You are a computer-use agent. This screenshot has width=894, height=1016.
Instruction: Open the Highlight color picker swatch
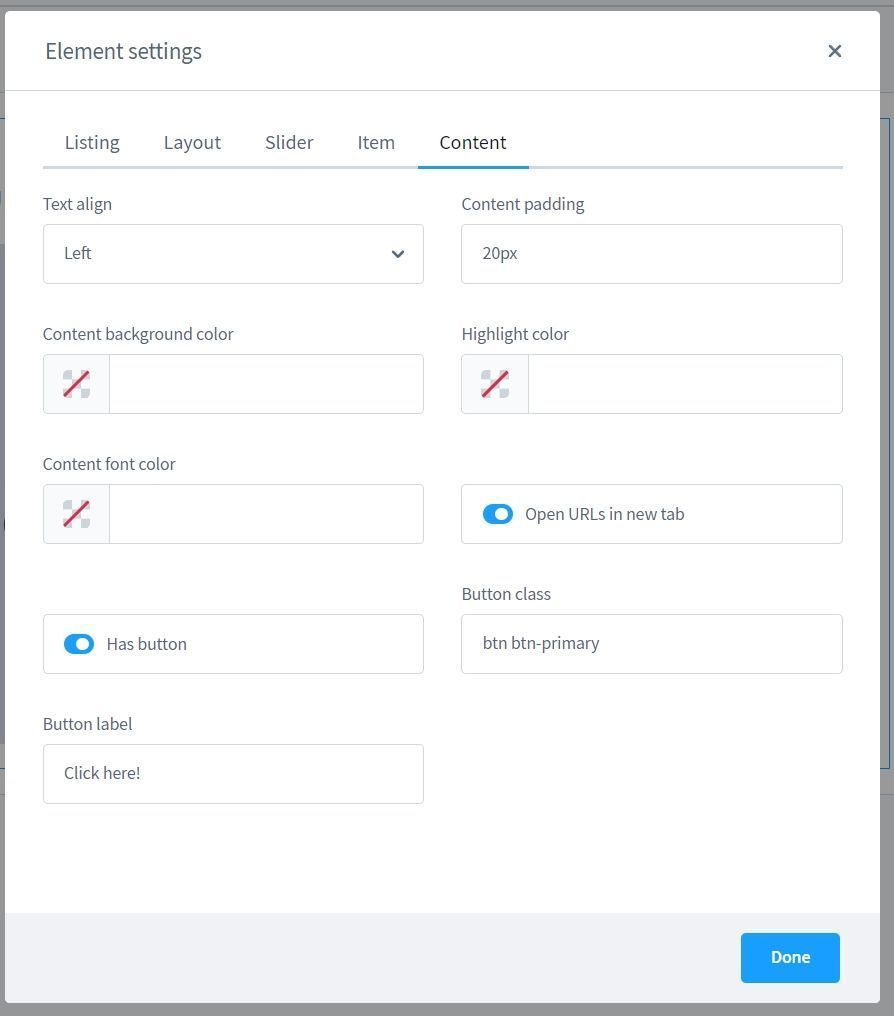tap(495, 384)
